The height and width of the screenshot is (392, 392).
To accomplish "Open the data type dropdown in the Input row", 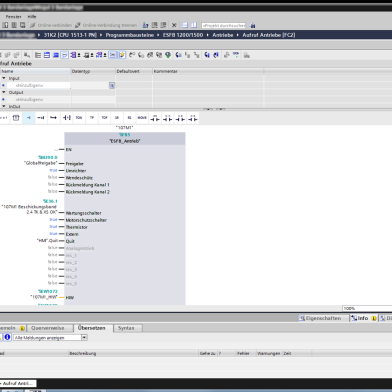I will click(x=112, y=86).
